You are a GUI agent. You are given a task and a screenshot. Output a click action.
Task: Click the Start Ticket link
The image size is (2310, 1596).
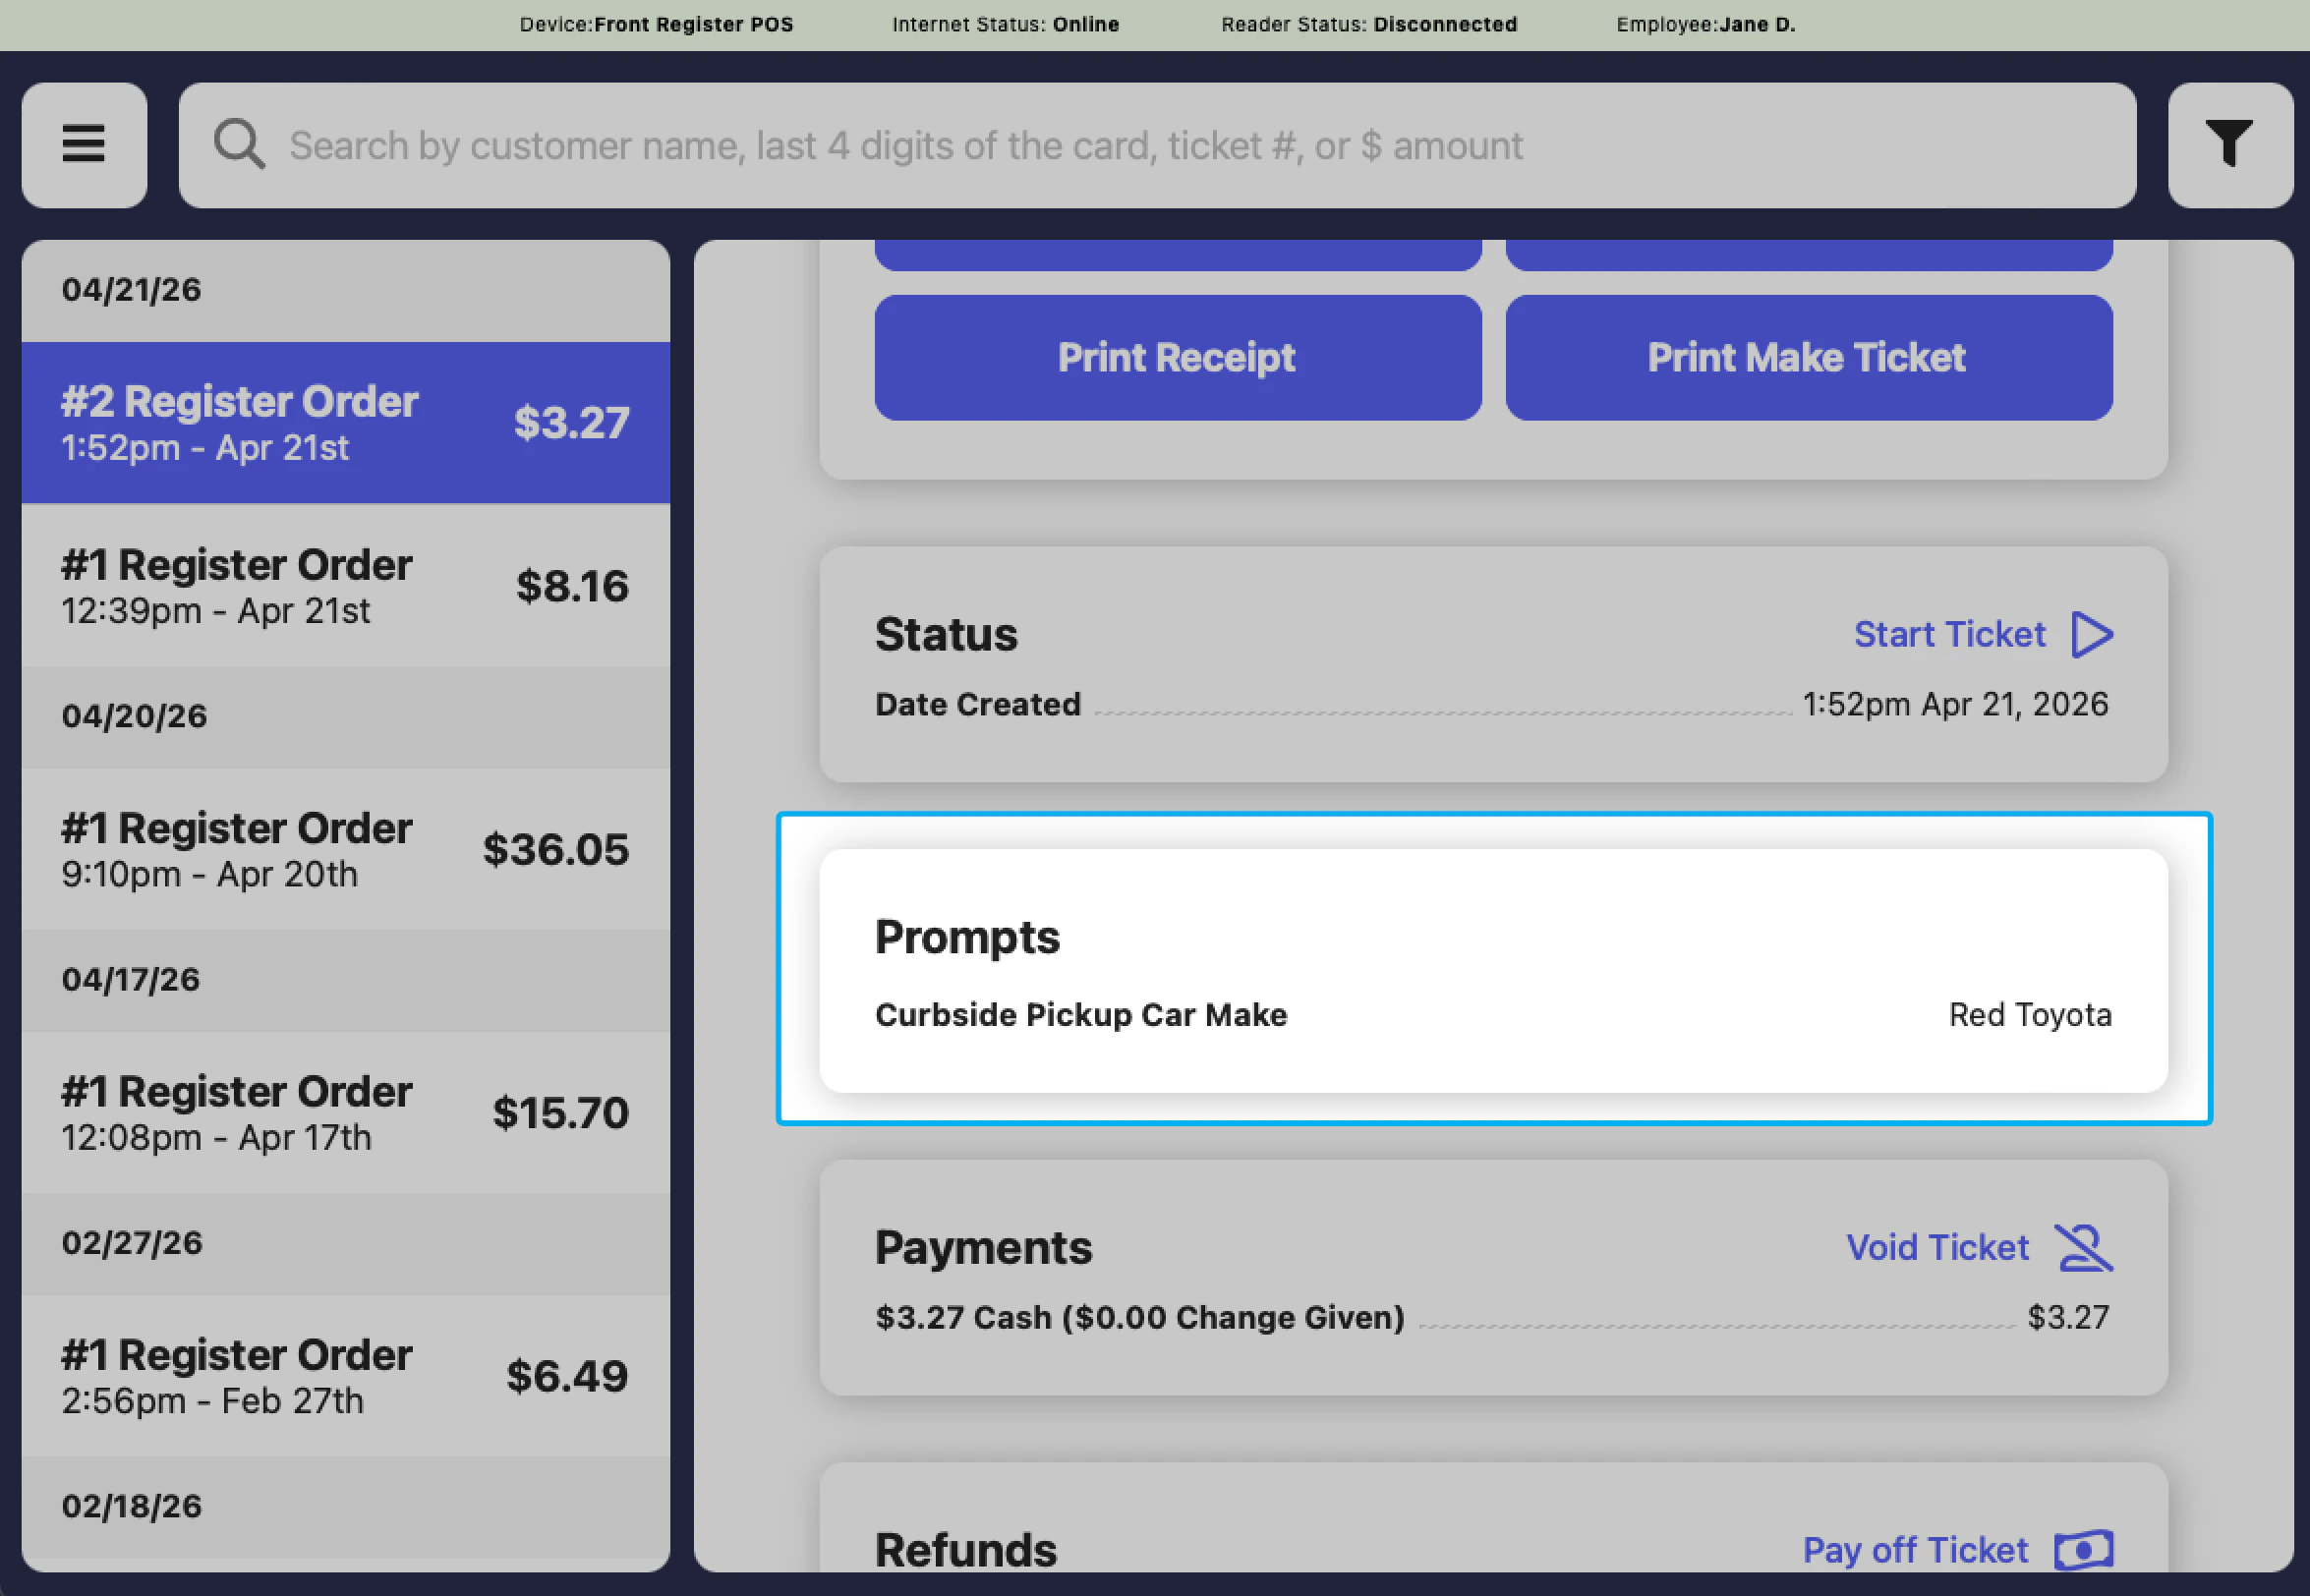click(1949, 634)
